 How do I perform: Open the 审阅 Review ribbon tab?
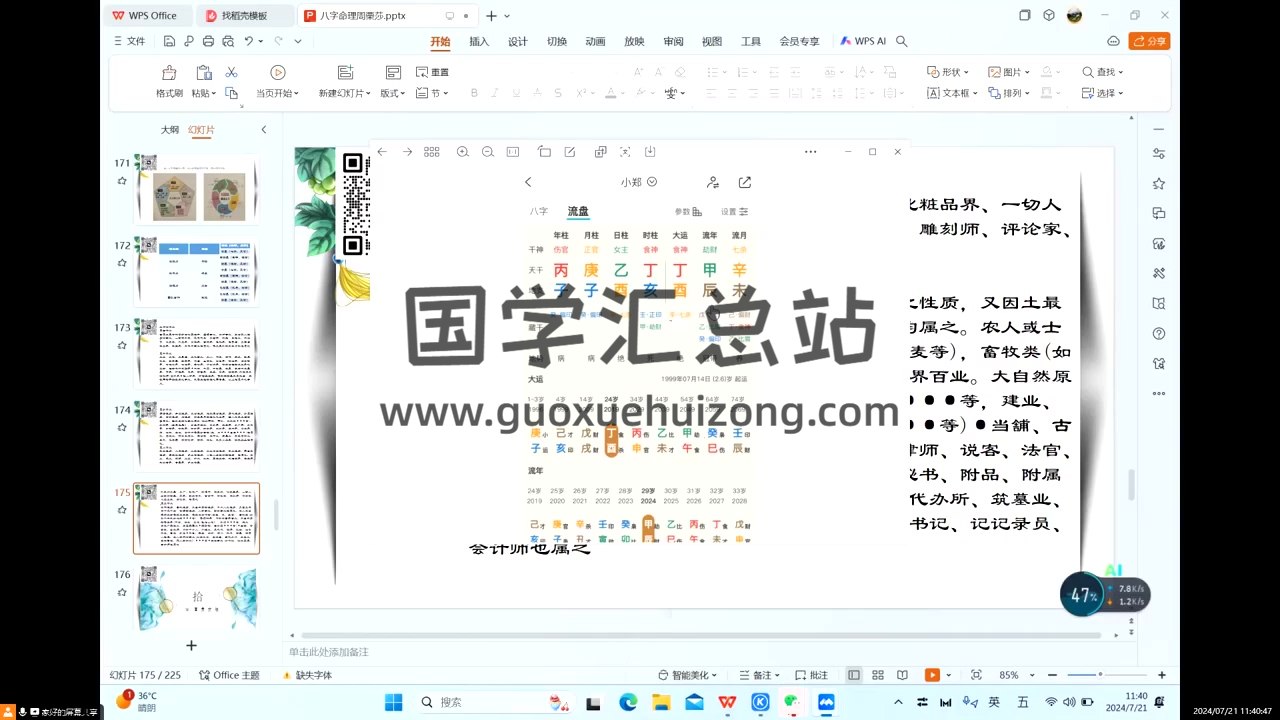click(x=673, y=41)
